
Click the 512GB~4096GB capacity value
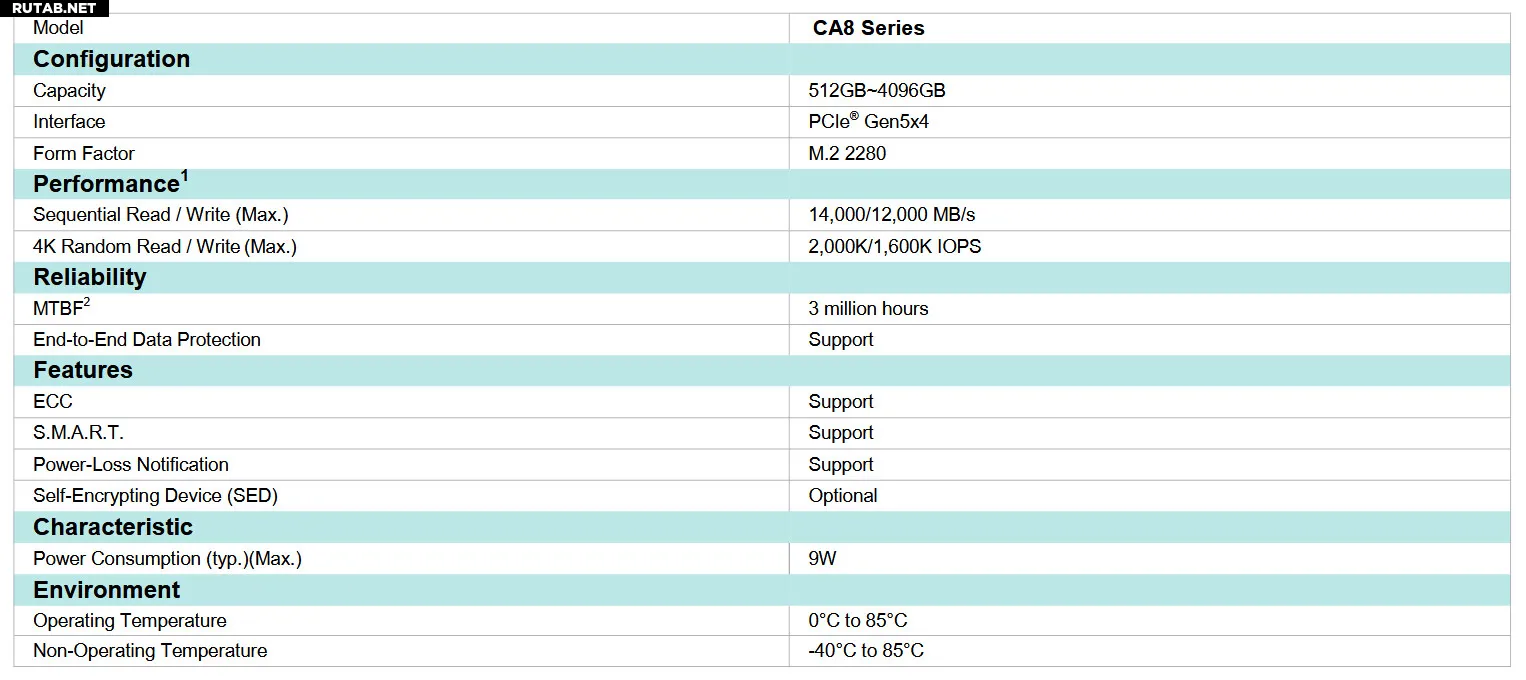click(877, 91)
